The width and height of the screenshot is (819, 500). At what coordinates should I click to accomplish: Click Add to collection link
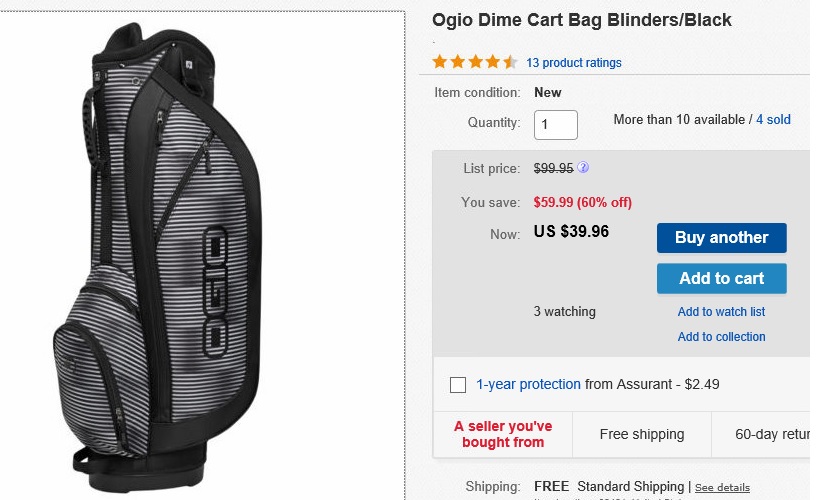pos(721,337)
